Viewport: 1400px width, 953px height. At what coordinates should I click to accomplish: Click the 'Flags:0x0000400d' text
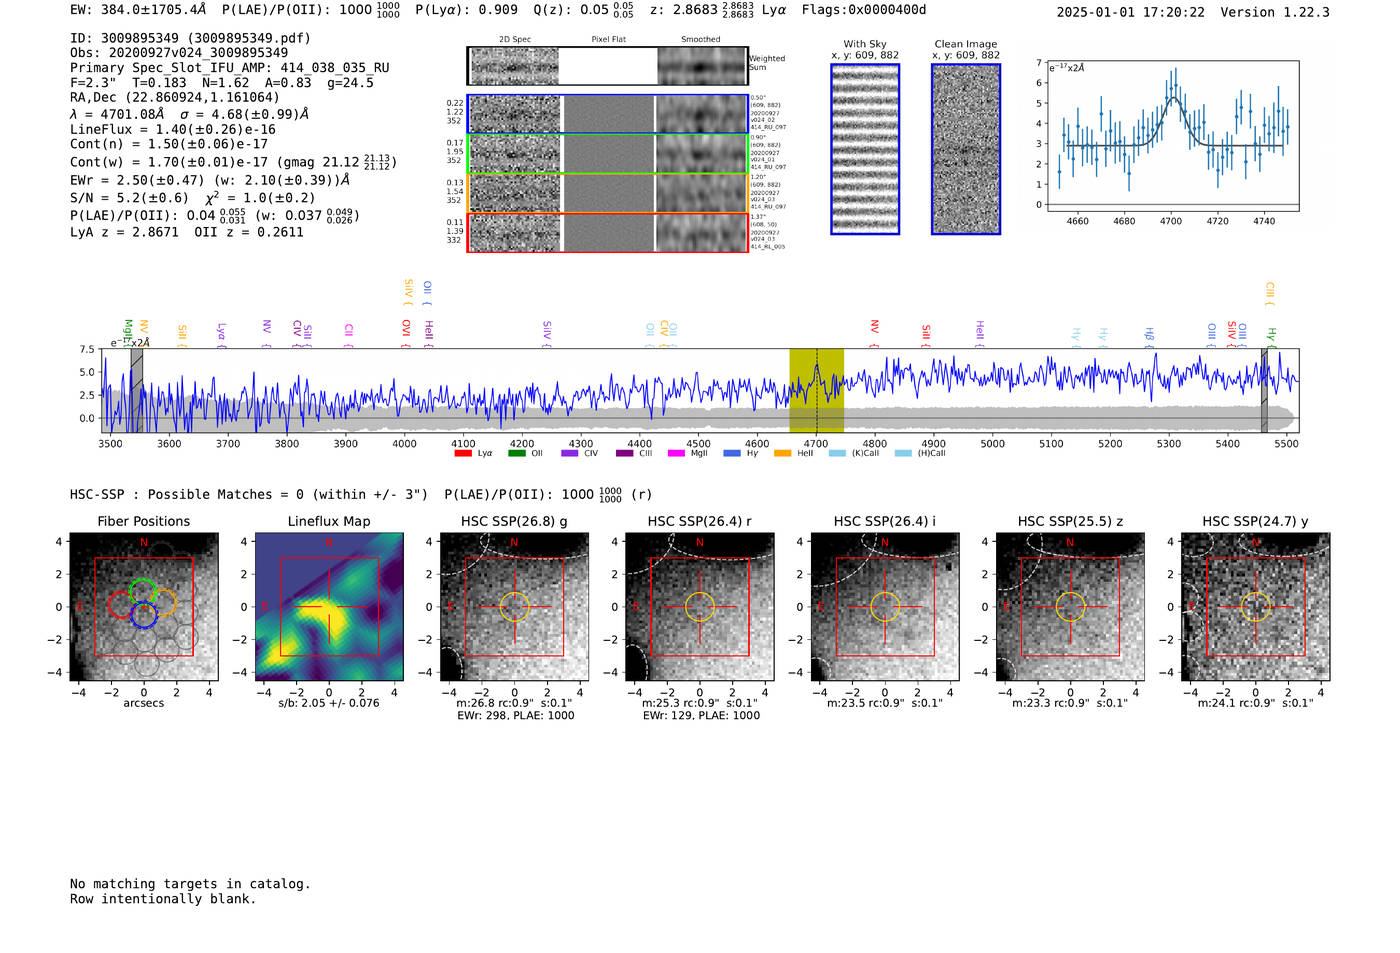tap(864, 9)
